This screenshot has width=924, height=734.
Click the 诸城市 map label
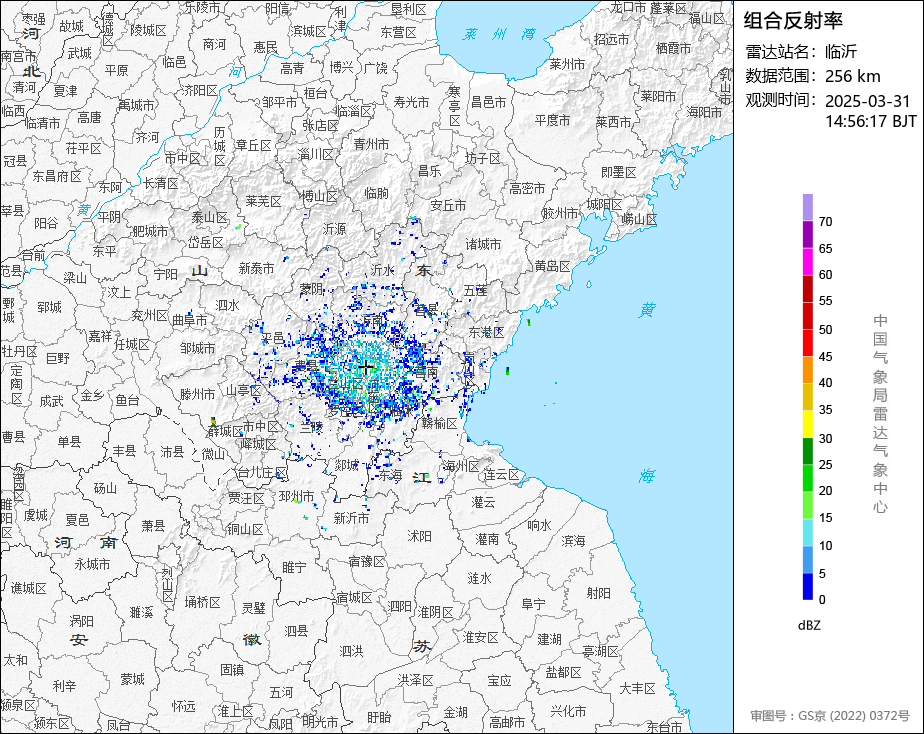pyautogui.click(x=483, y=244)
